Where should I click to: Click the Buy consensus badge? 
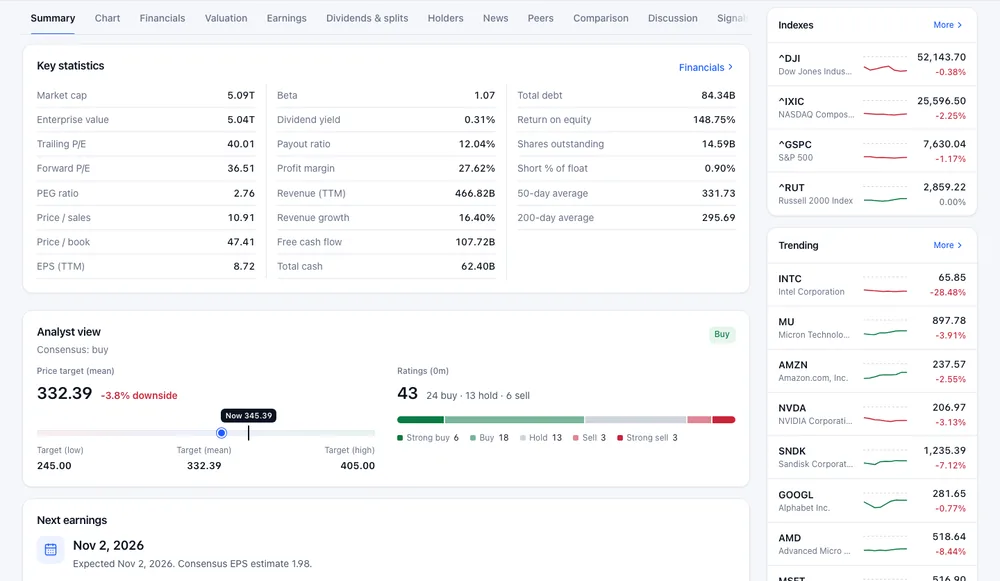pyautogui.click(x=722, y=334)
